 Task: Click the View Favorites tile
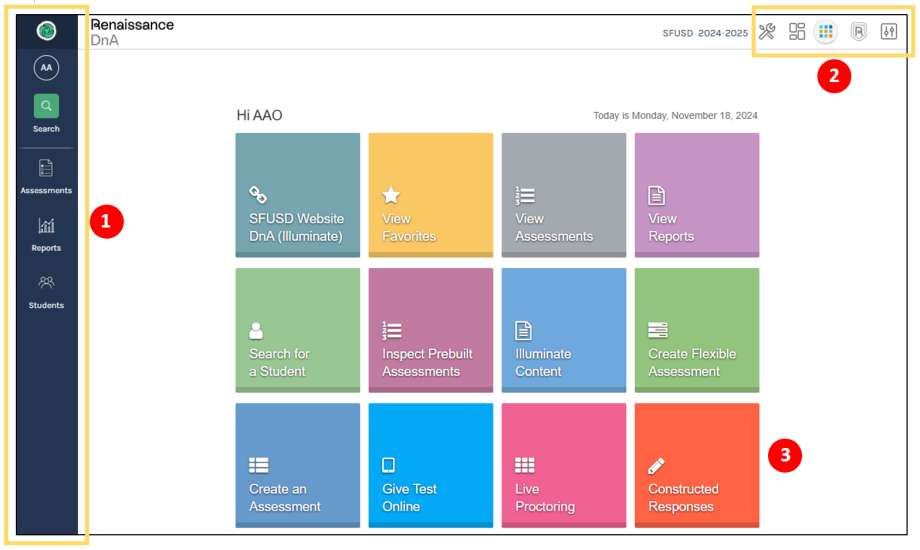[430, 195]
